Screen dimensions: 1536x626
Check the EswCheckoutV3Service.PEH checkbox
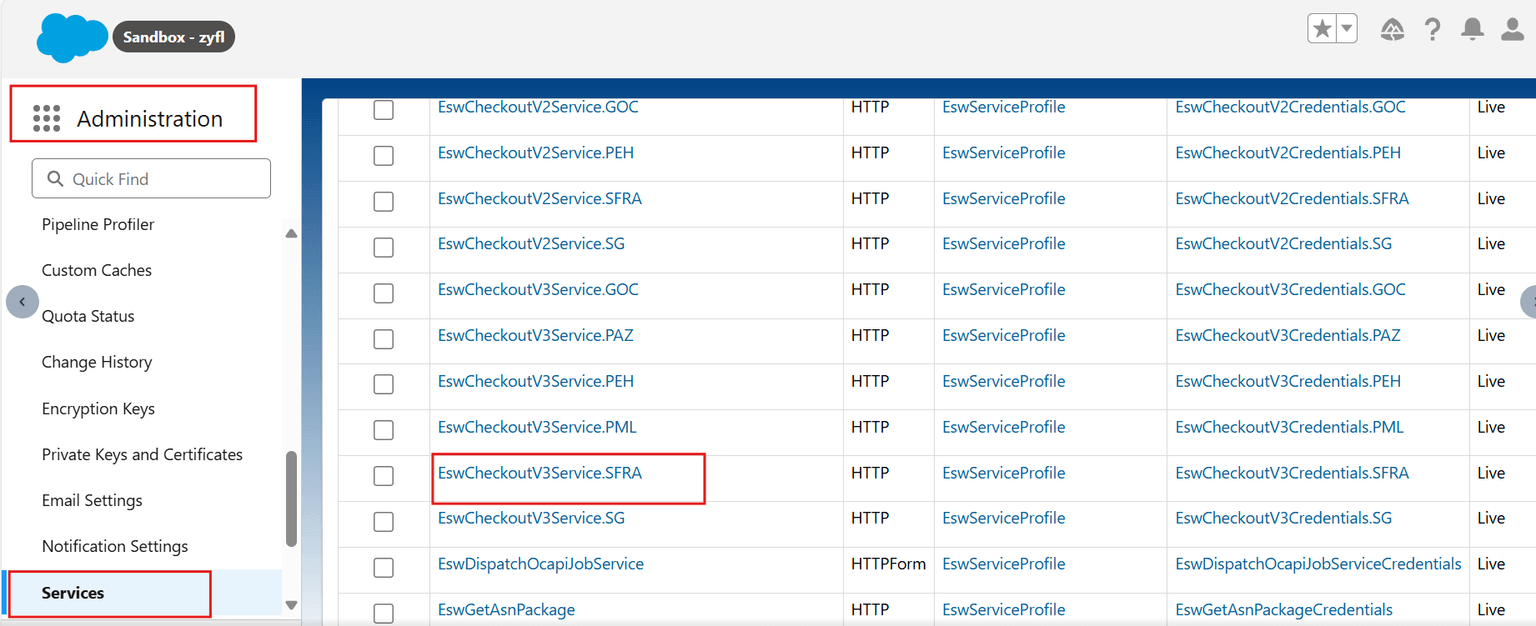click(x=383, y=385)
